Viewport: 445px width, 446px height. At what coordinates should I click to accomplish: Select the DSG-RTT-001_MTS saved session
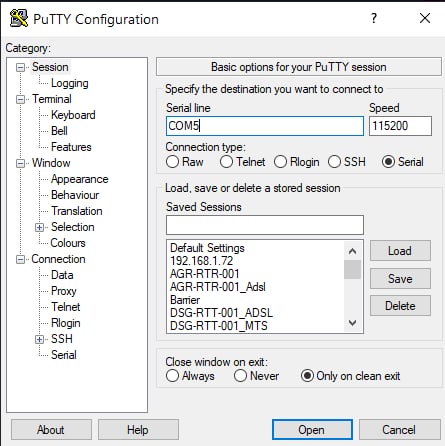pyautogui.click(x=219, y=326)
